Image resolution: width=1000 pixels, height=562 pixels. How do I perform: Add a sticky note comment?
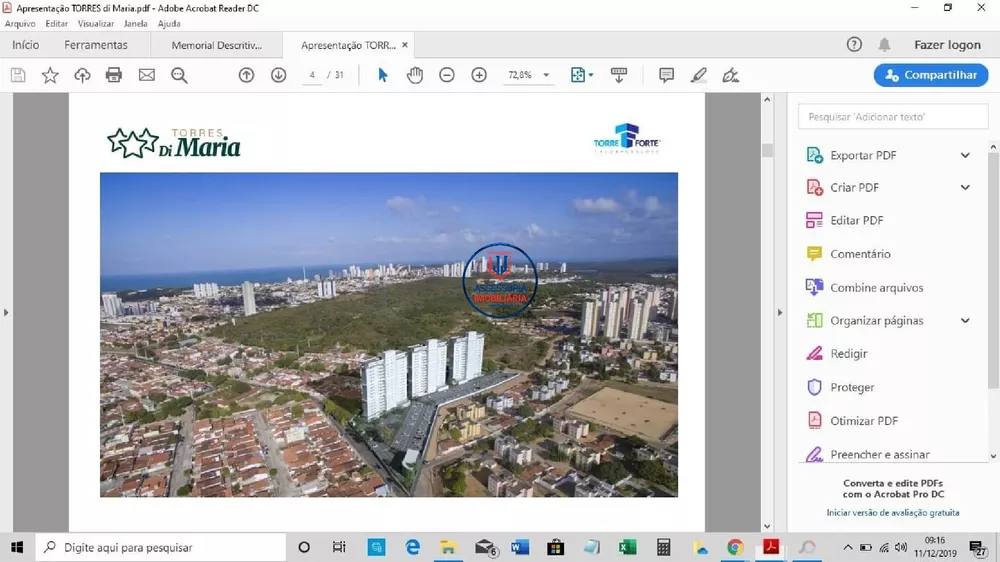point(666,75)
